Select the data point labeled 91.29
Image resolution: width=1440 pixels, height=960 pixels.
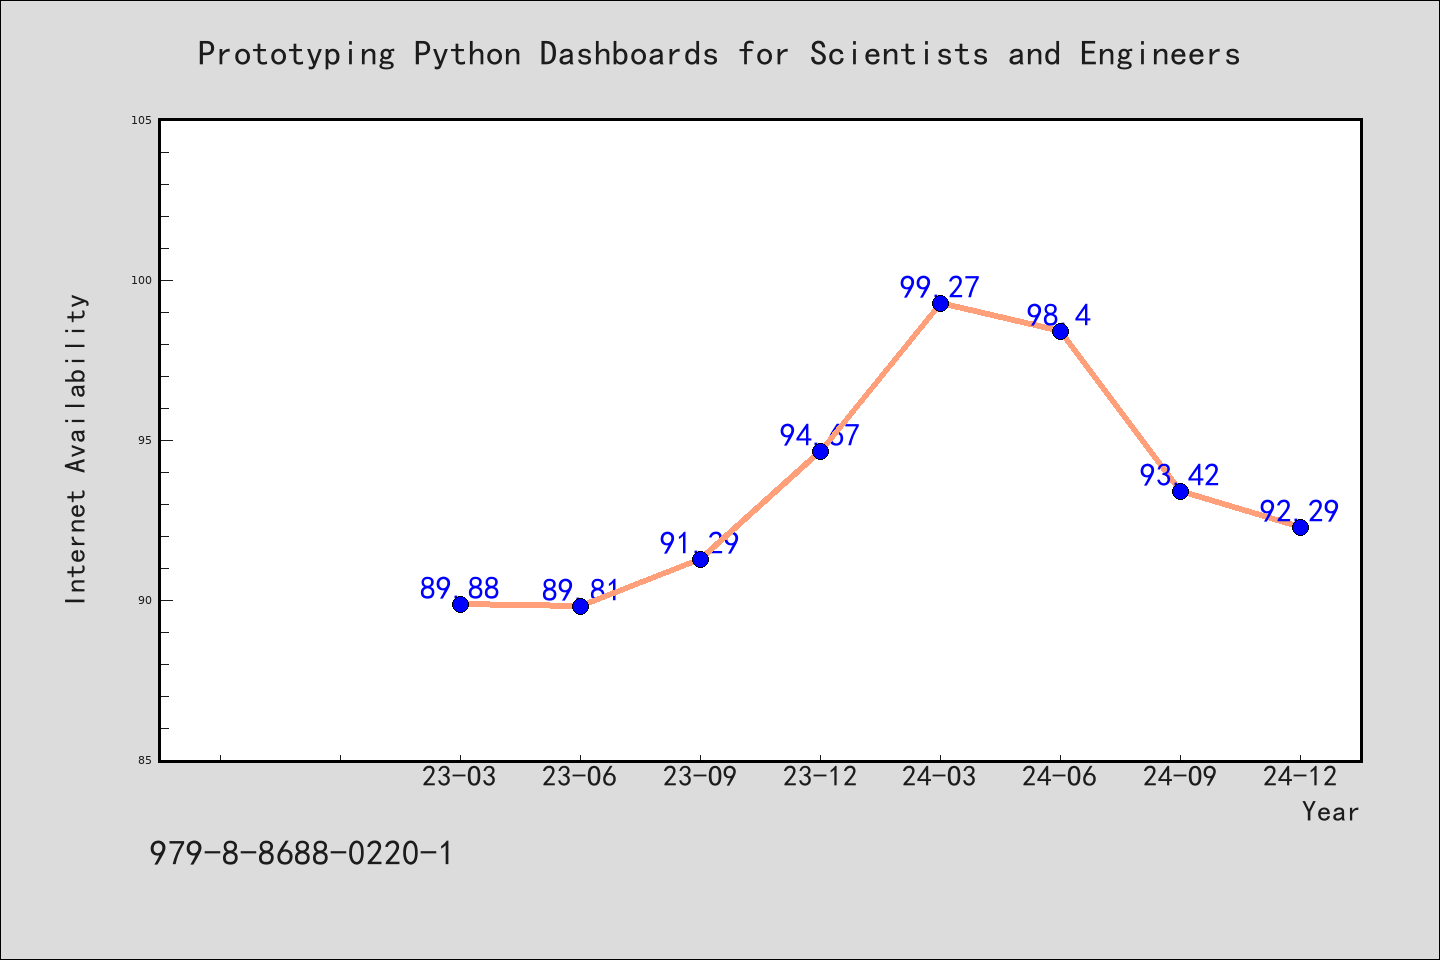pyautogui.click(x=700, y=559)
